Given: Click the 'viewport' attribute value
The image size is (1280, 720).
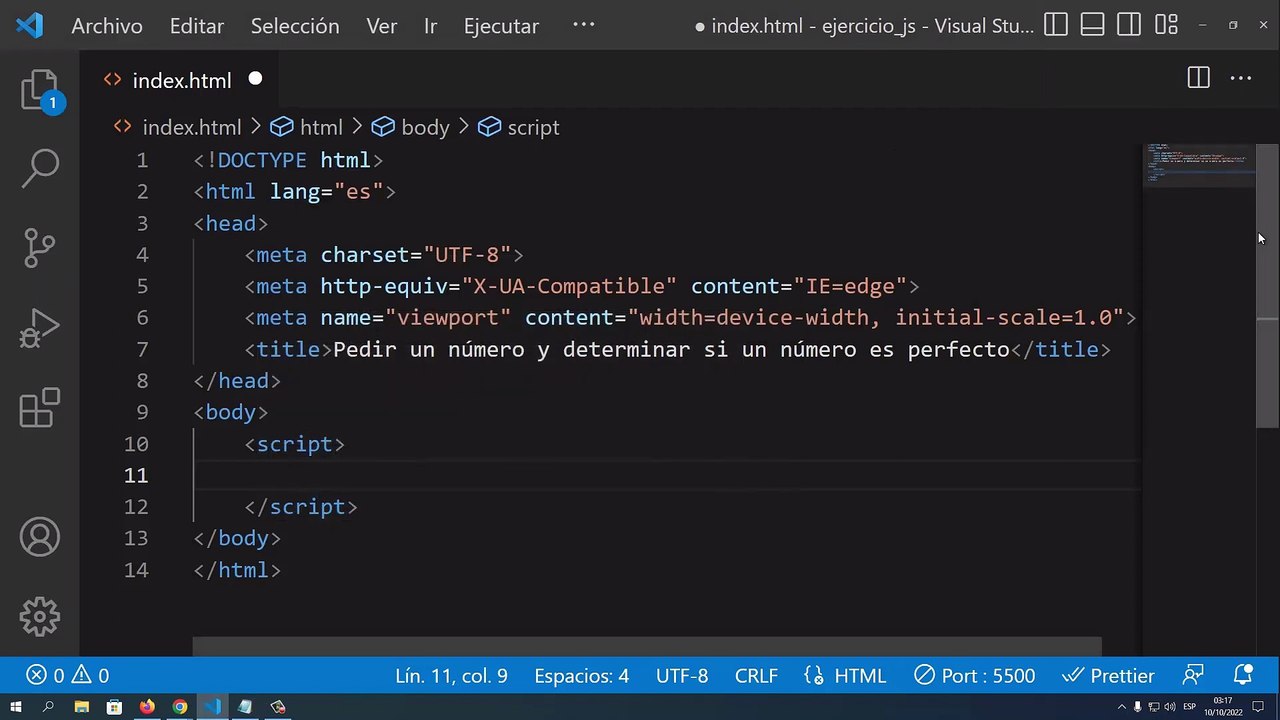Looking at the screenshot, I should tap(448, 317).
